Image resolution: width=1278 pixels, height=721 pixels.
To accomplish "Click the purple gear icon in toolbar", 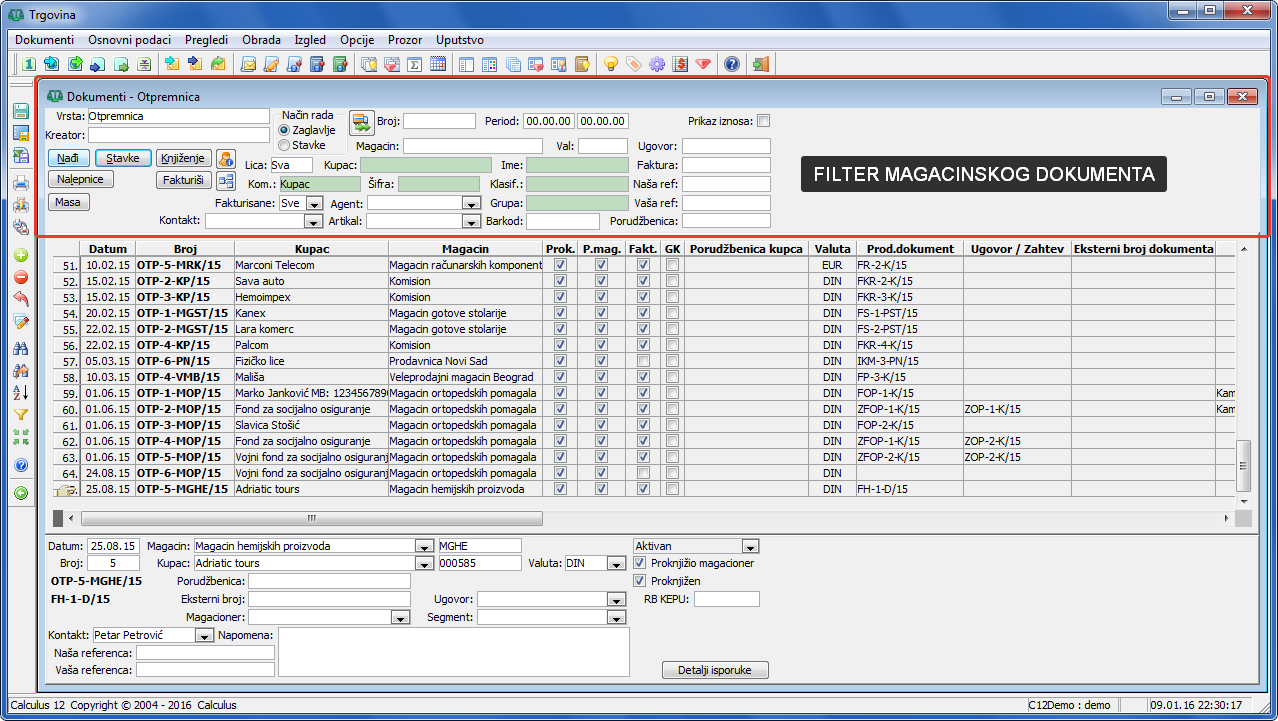I will 657,64.
